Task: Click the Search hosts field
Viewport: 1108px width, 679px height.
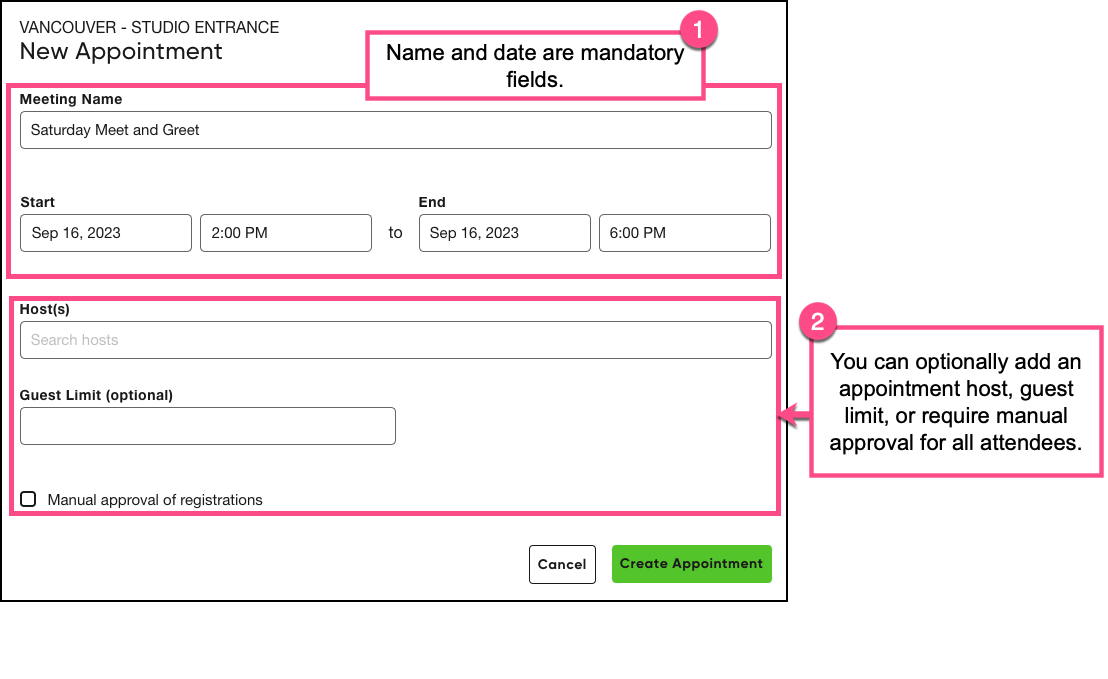Action: click(395, 340)
